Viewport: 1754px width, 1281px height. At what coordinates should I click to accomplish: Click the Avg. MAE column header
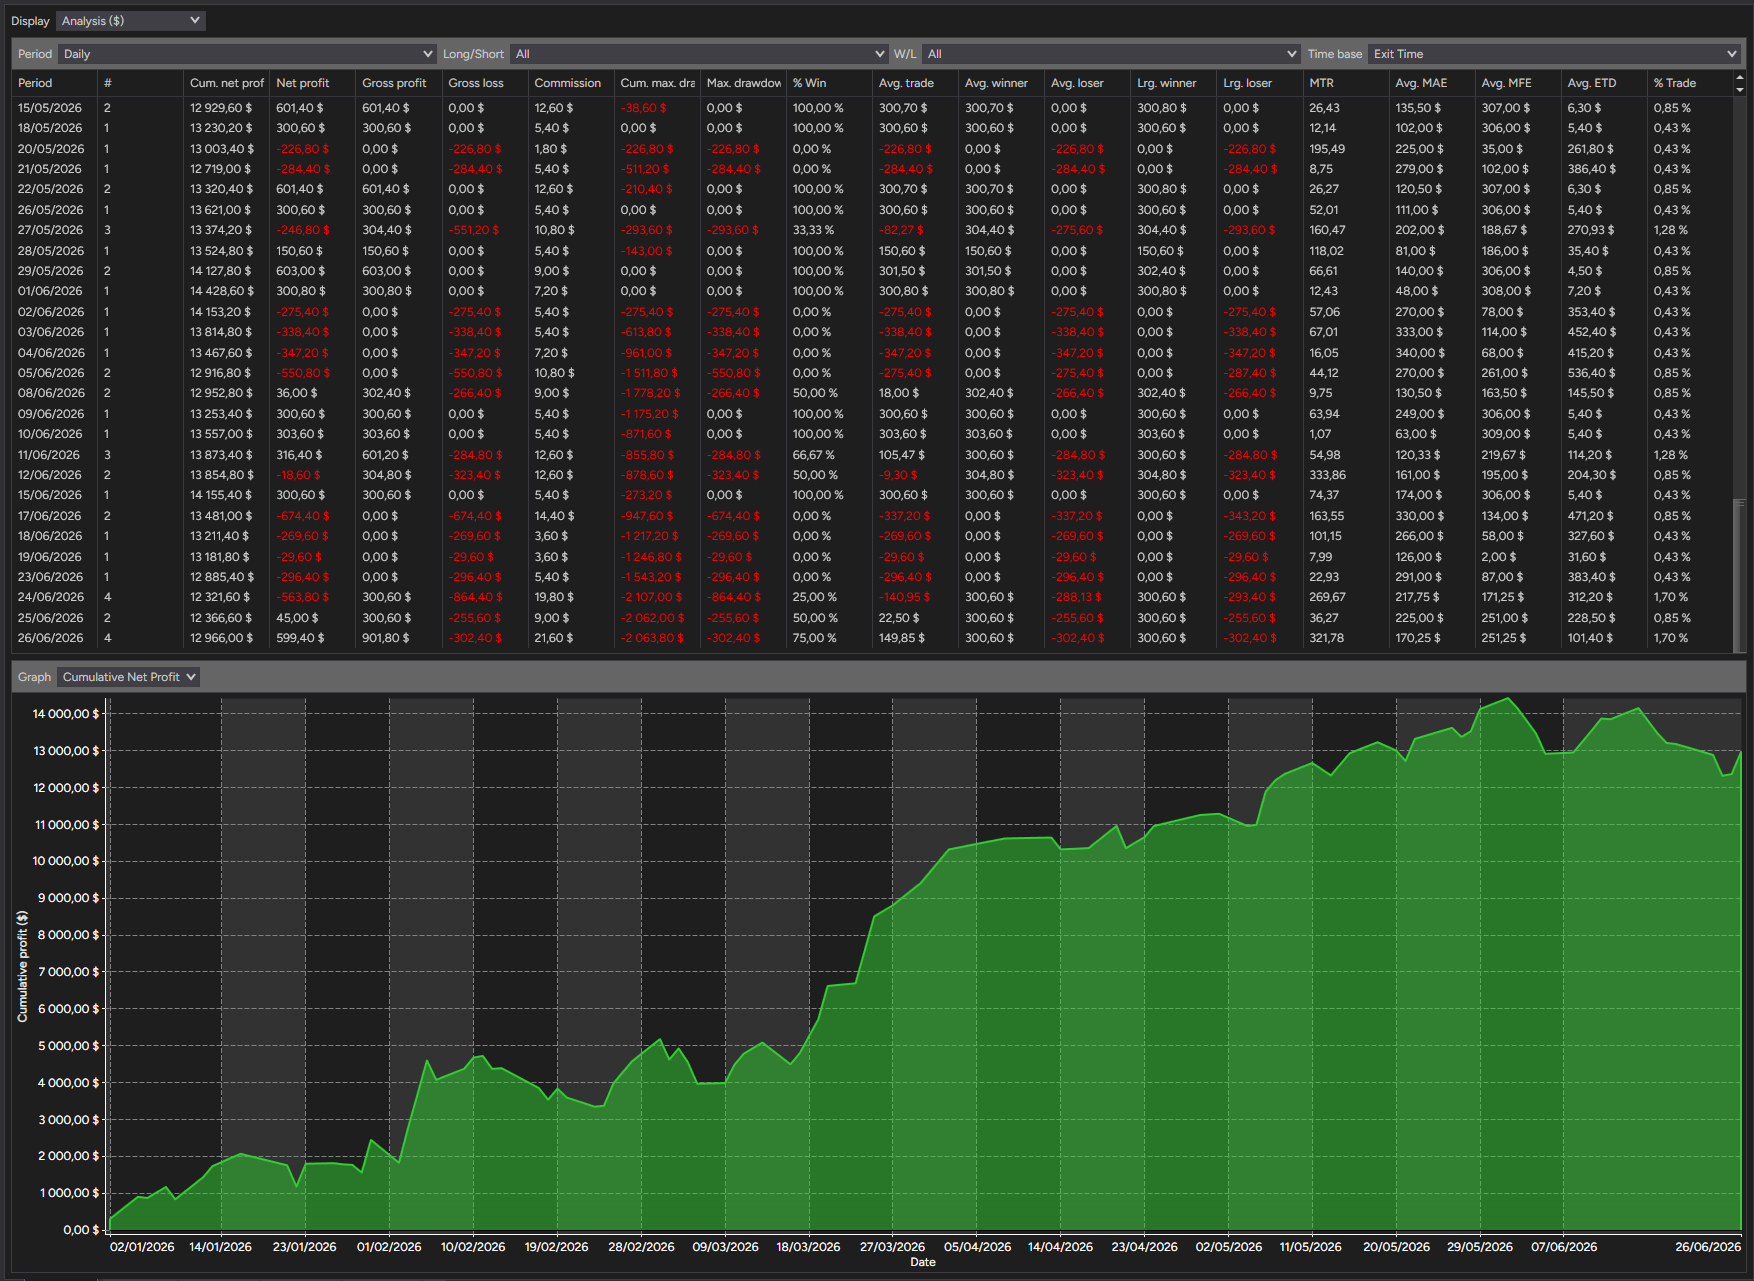[1430, 83]
